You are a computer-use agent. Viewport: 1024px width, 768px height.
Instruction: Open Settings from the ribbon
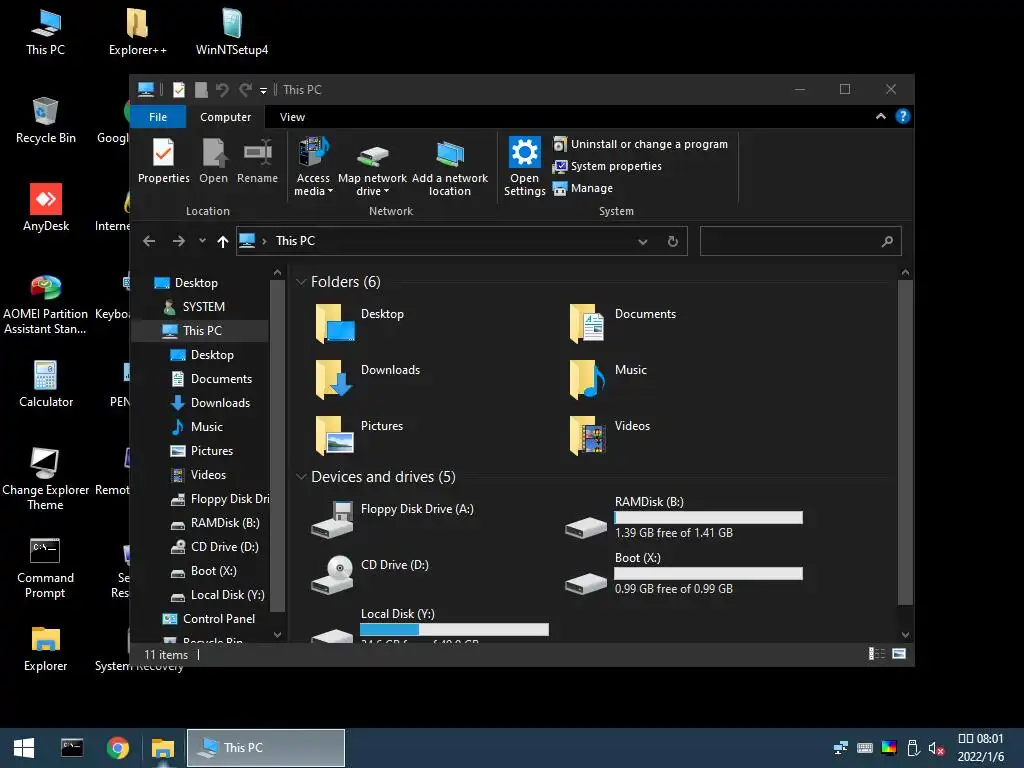pyautogui.click(x=524, y=166)
